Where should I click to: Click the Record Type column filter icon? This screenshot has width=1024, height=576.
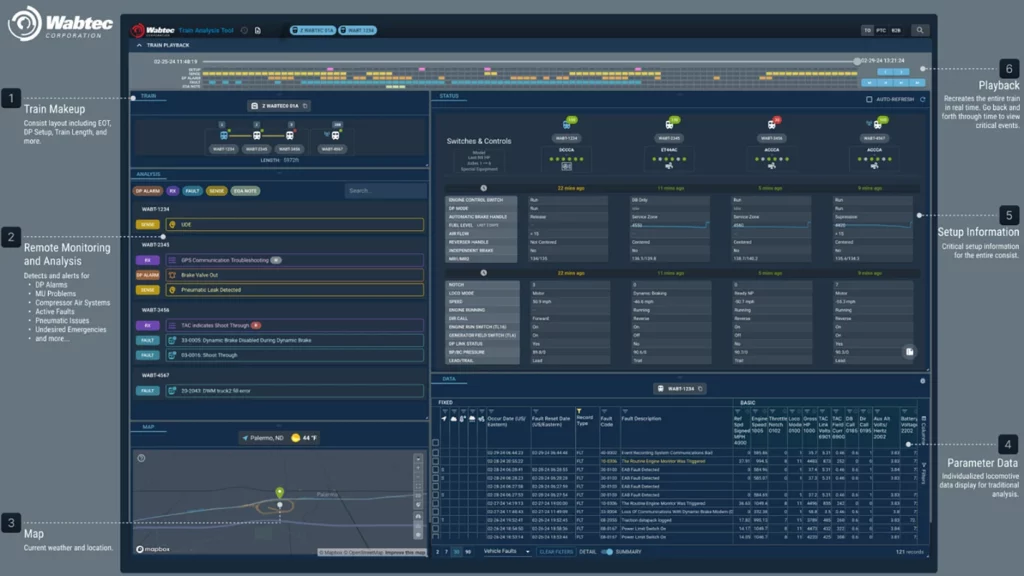(578, 411)
